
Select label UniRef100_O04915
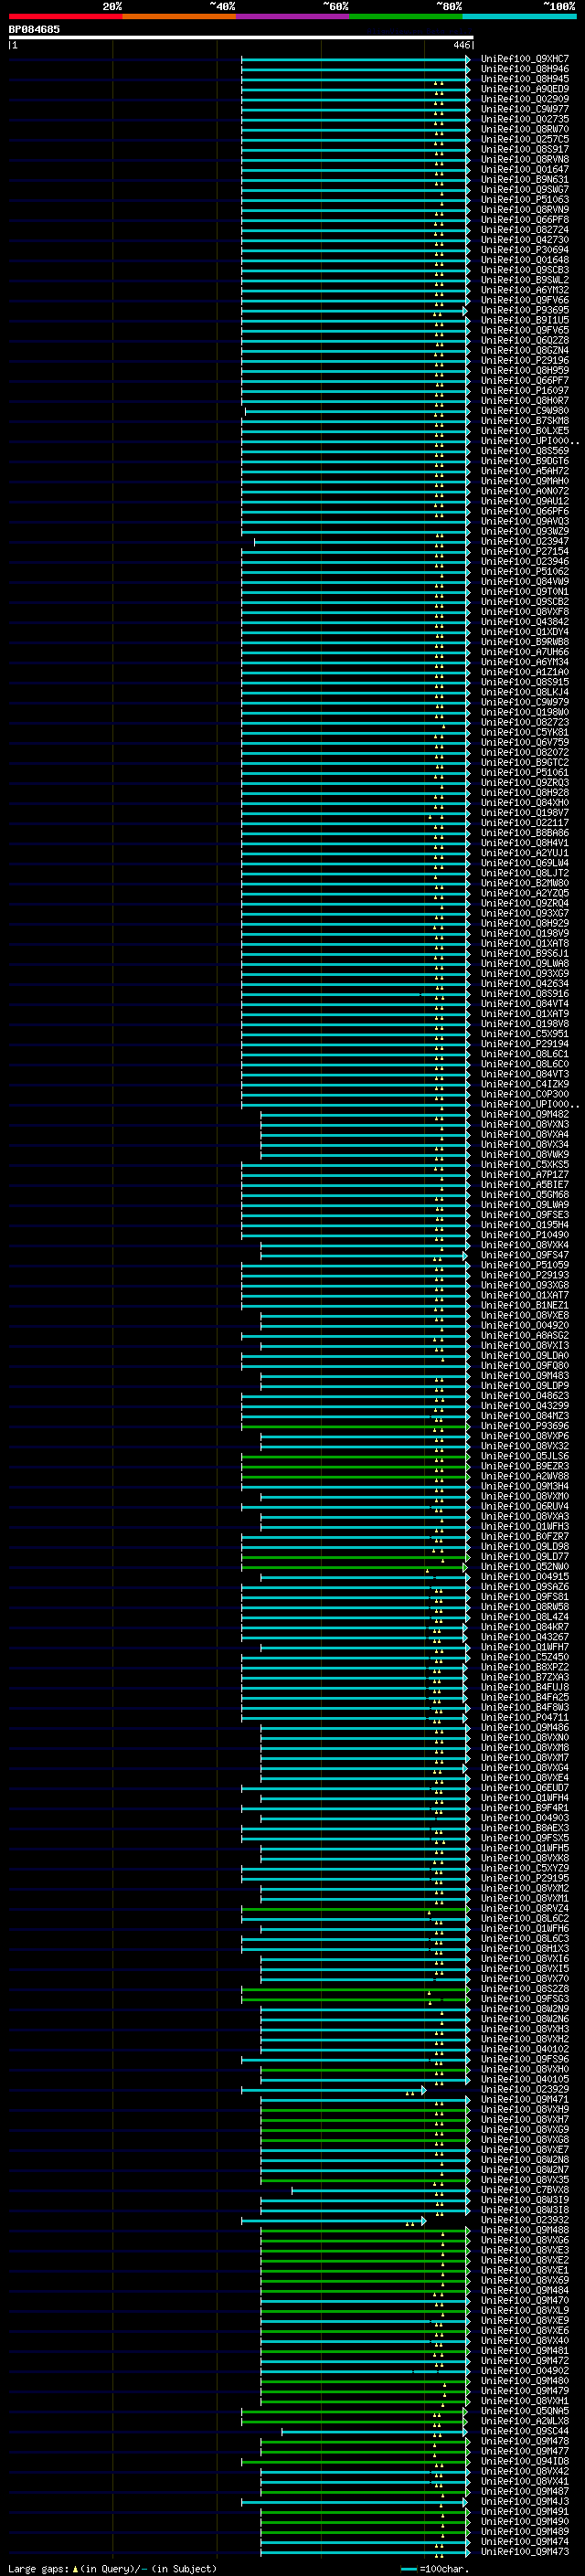click(524, 1576)
